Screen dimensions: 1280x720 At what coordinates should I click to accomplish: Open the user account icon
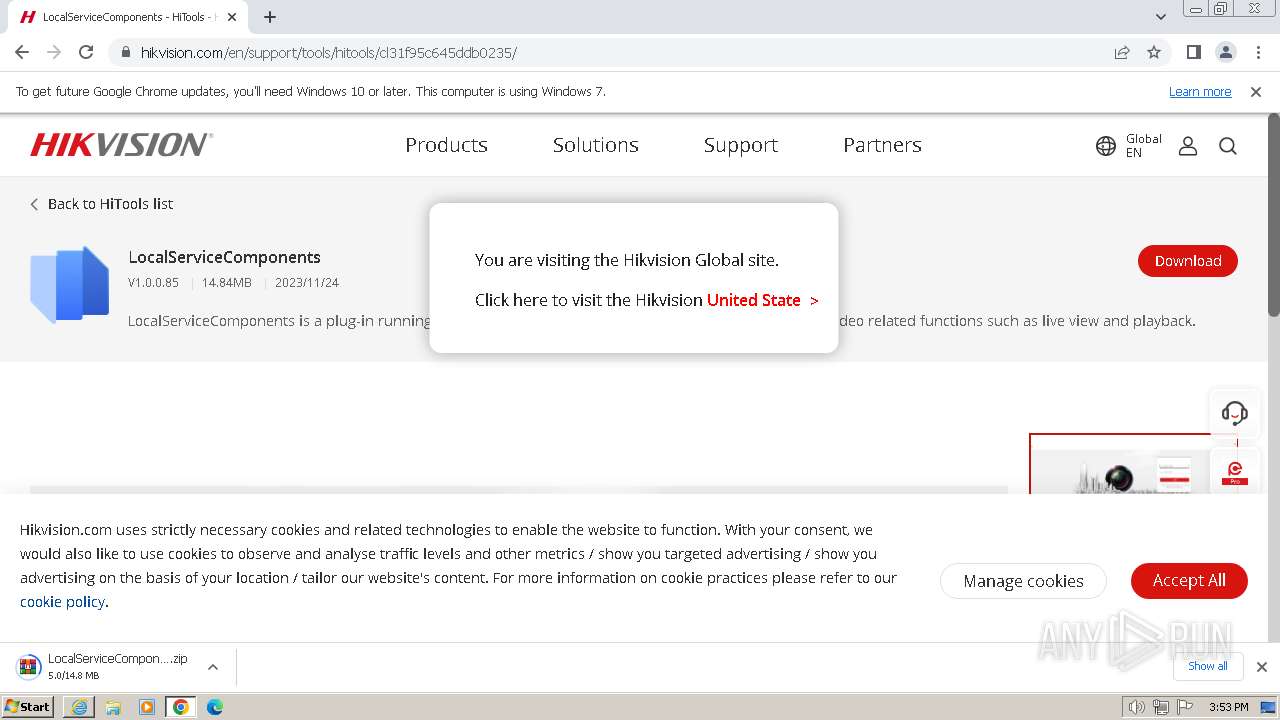click(1188, 146)
